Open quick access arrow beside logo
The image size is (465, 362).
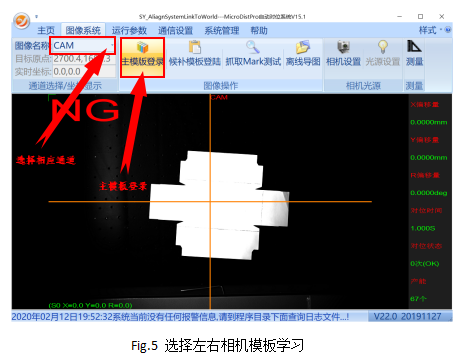point(36,16)
